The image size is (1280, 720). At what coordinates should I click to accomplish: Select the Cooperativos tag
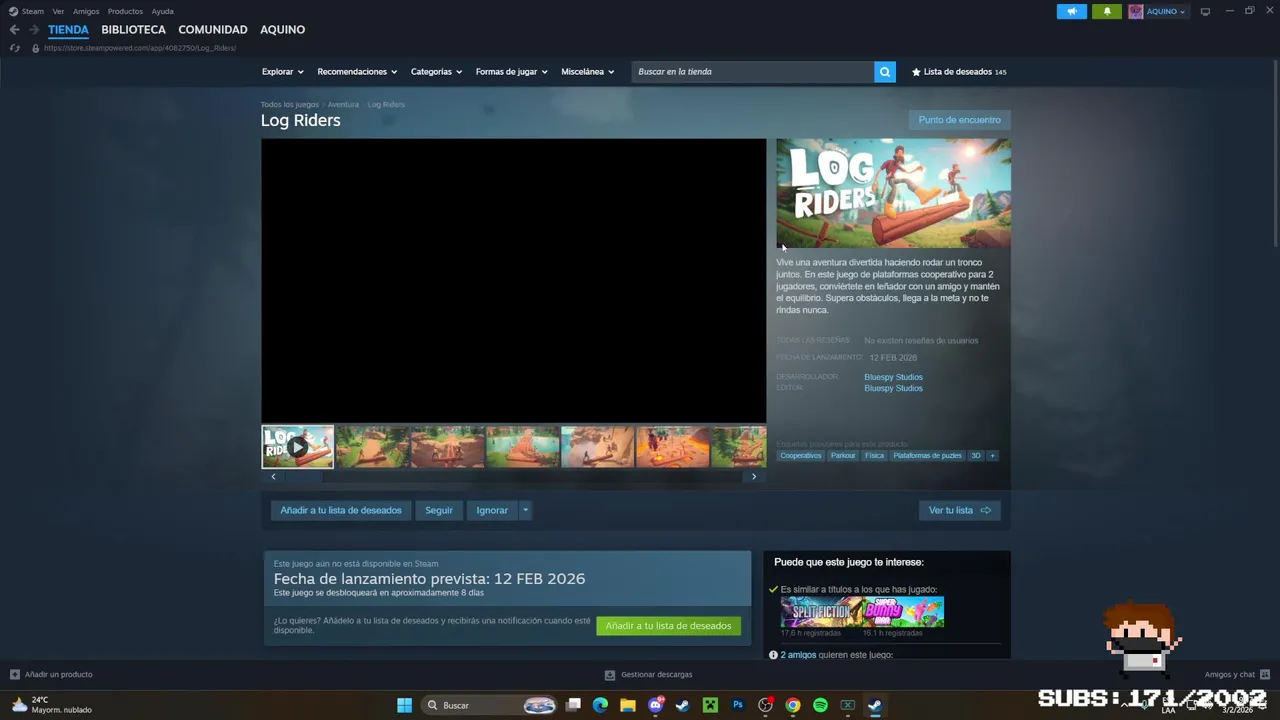[801, 456]
